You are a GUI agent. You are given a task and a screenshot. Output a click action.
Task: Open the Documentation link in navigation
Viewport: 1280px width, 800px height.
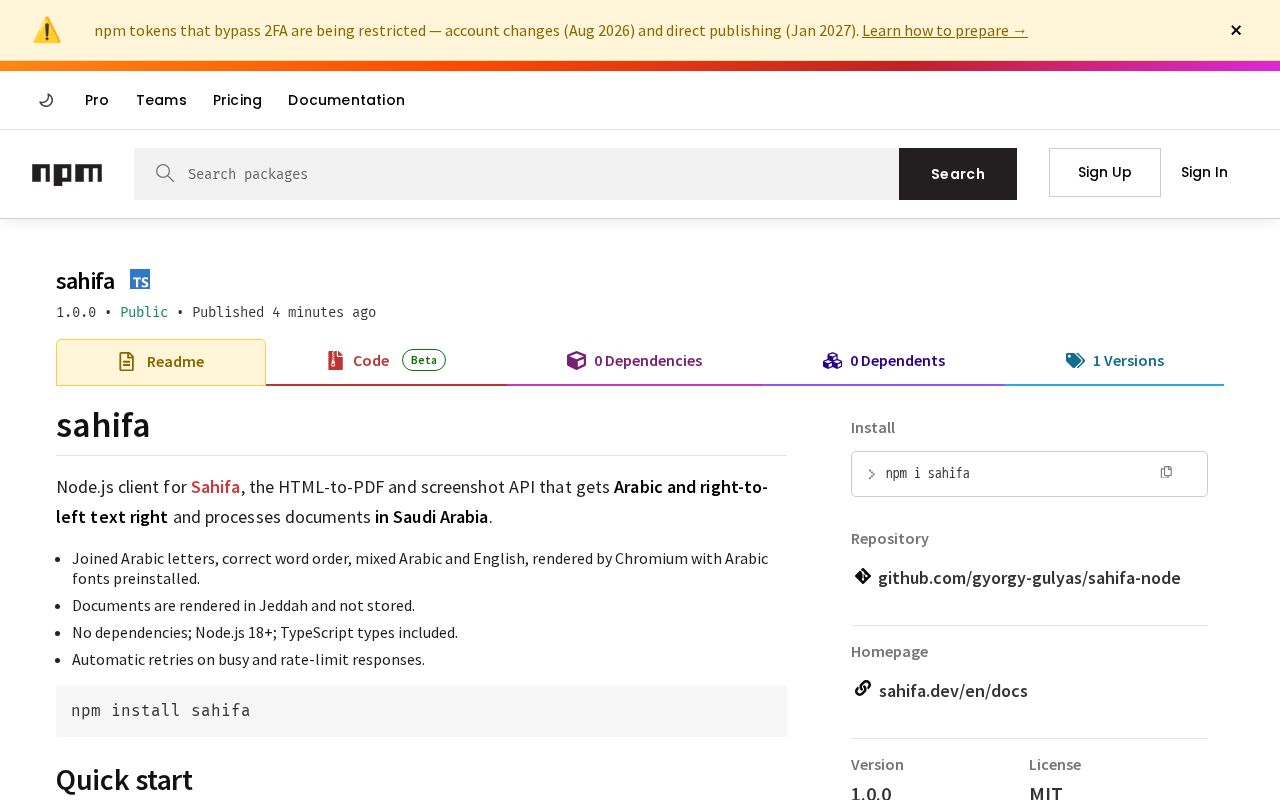346,100
